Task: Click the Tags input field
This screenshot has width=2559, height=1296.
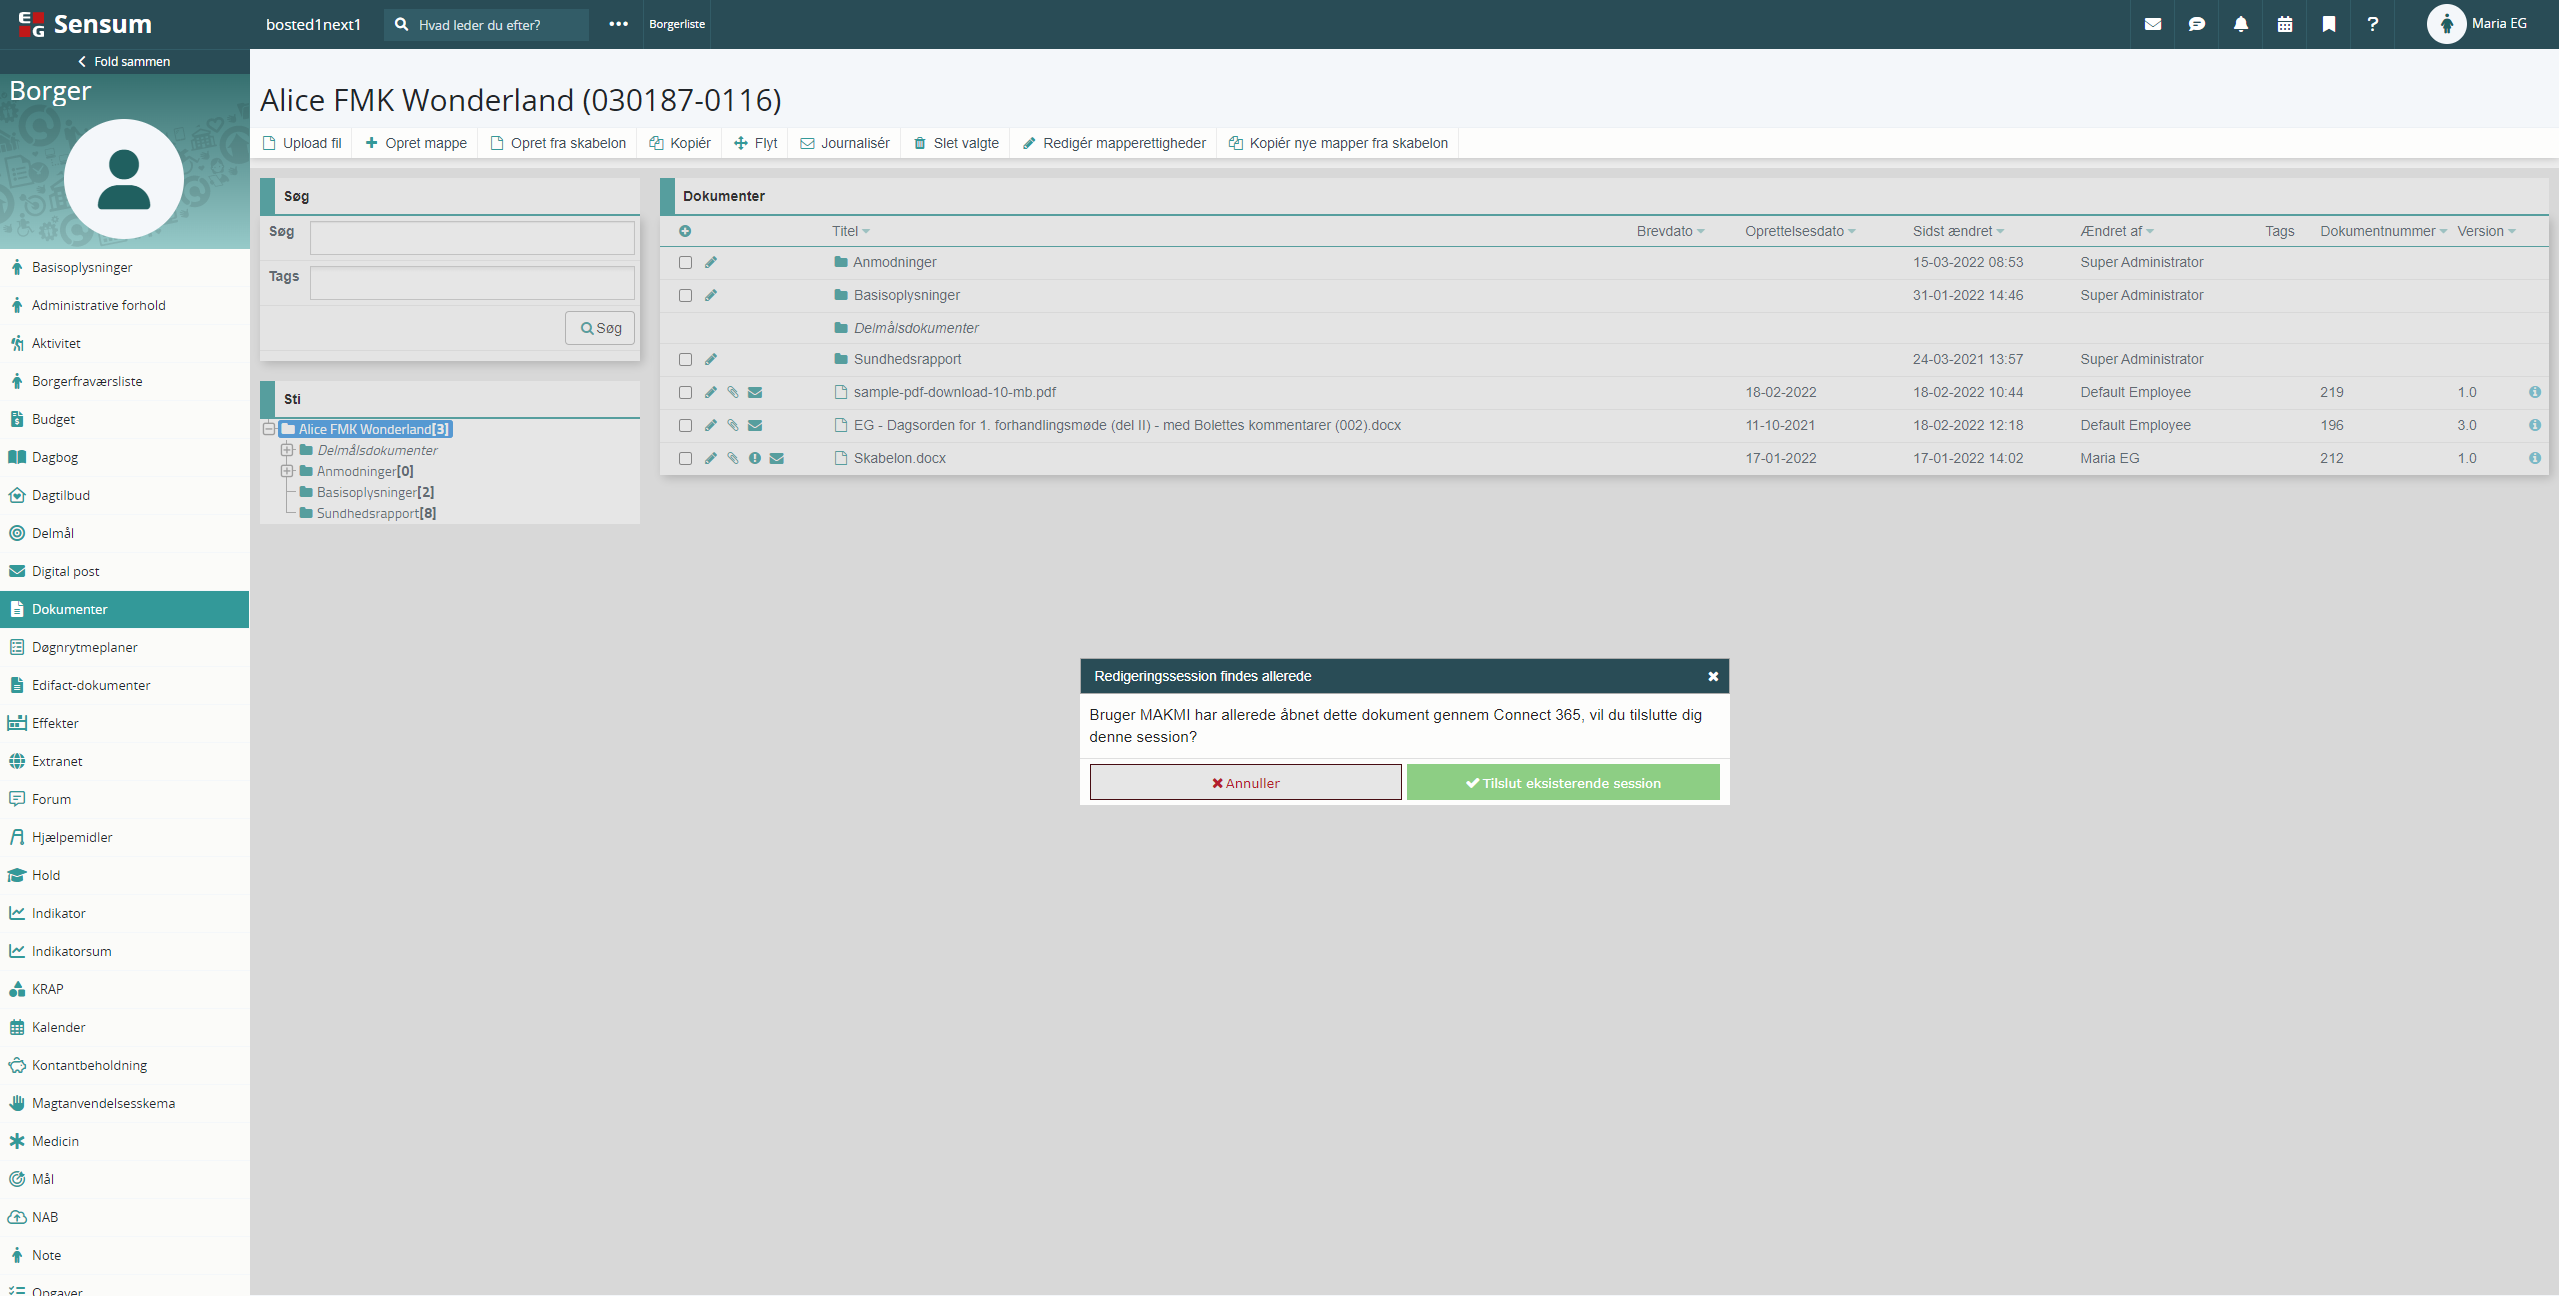Action: pos(472,283)
